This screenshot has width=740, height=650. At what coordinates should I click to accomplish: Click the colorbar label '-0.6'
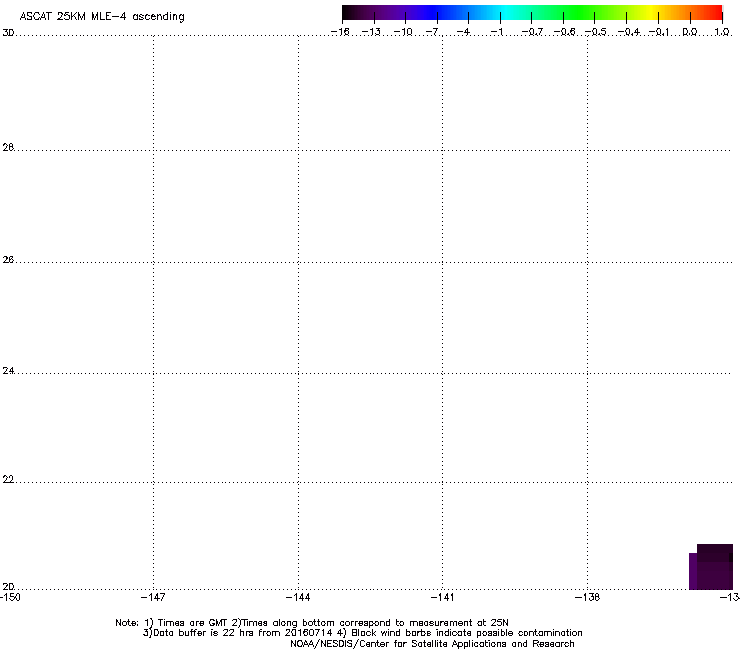(564, 32)
